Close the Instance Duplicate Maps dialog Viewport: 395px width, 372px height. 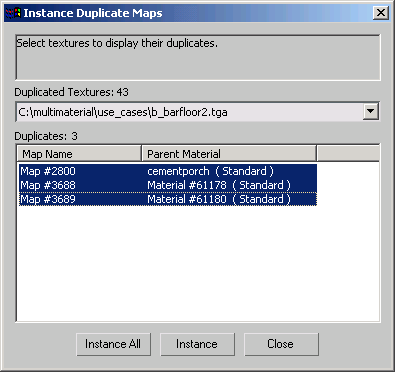[381, 13]
